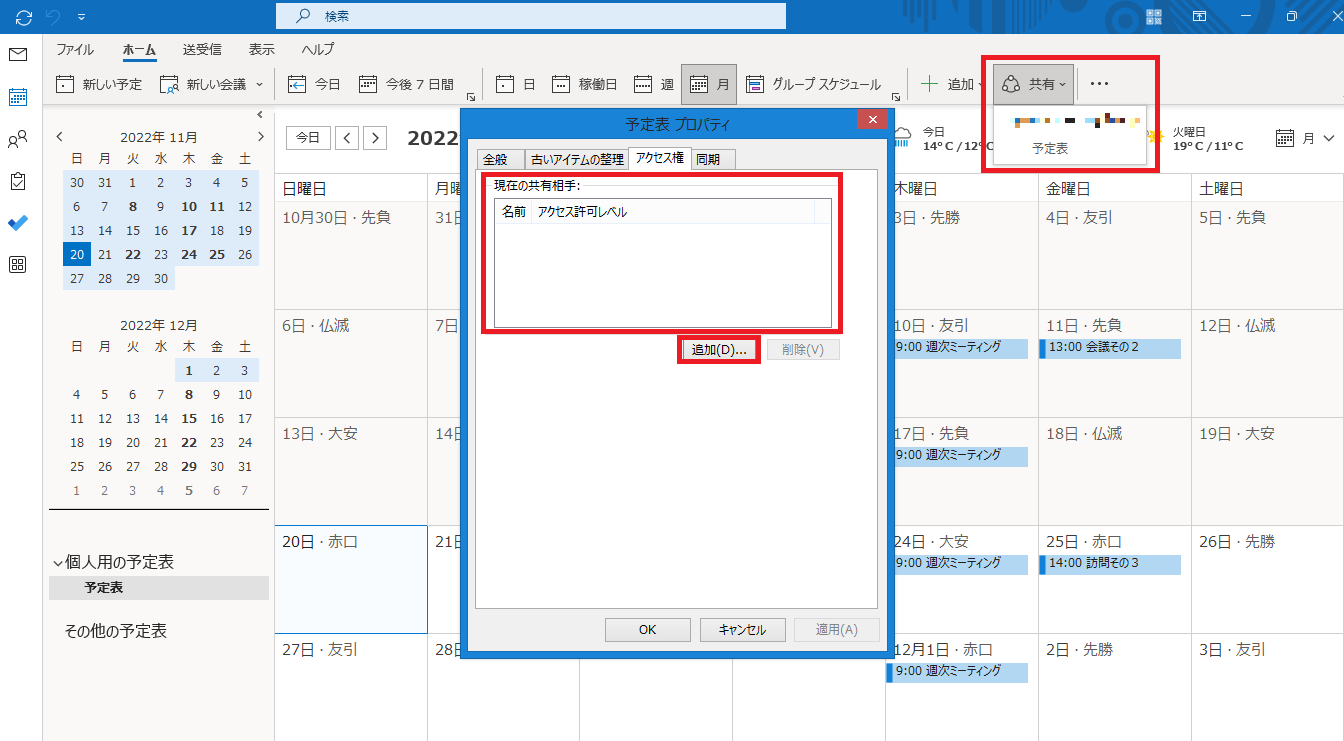1344x741 pixels.
Task: Open the 表示 ribbon tab
Action: pyautogui.click(x=262, y=49)
